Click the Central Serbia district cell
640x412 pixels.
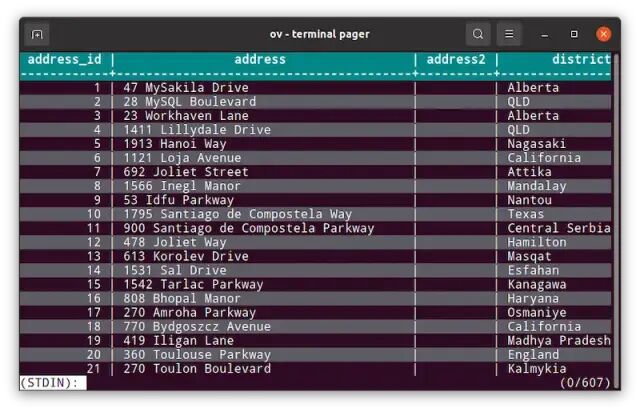click(559, 228)
